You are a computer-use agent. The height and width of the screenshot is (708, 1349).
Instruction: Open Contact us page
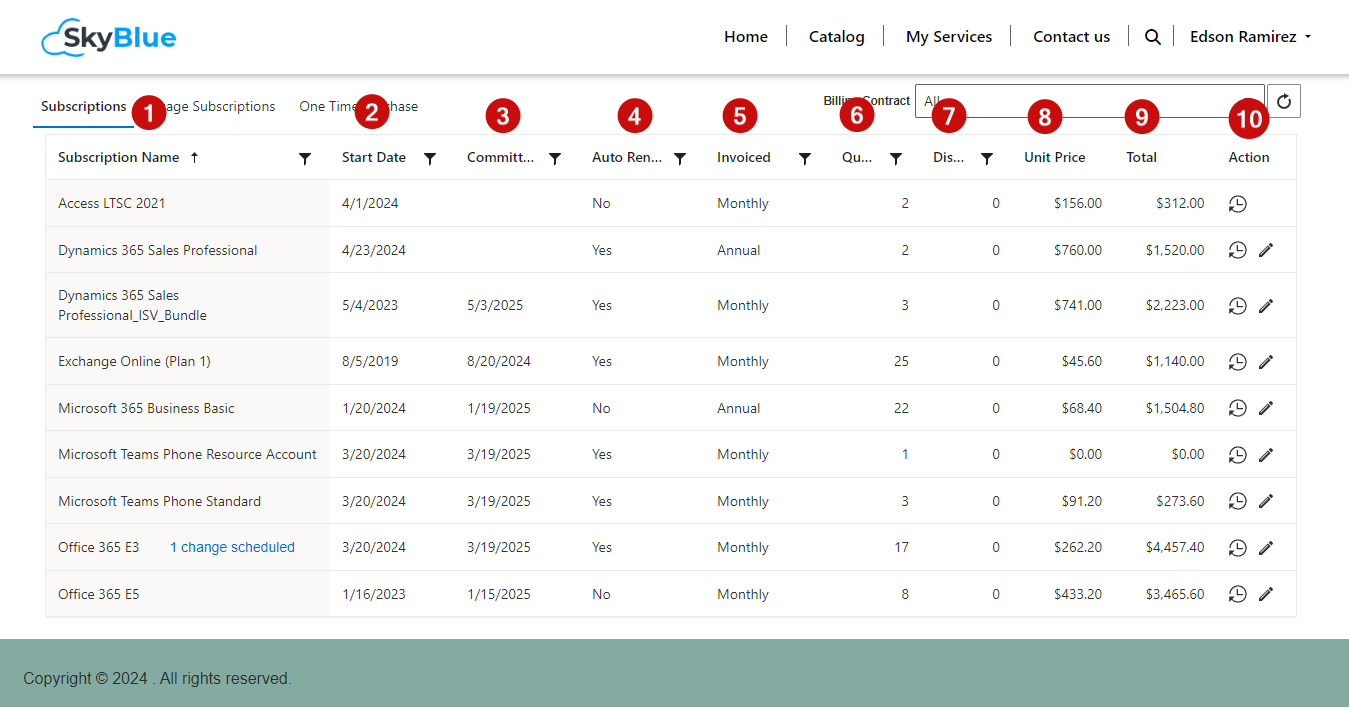point(1071,37)
